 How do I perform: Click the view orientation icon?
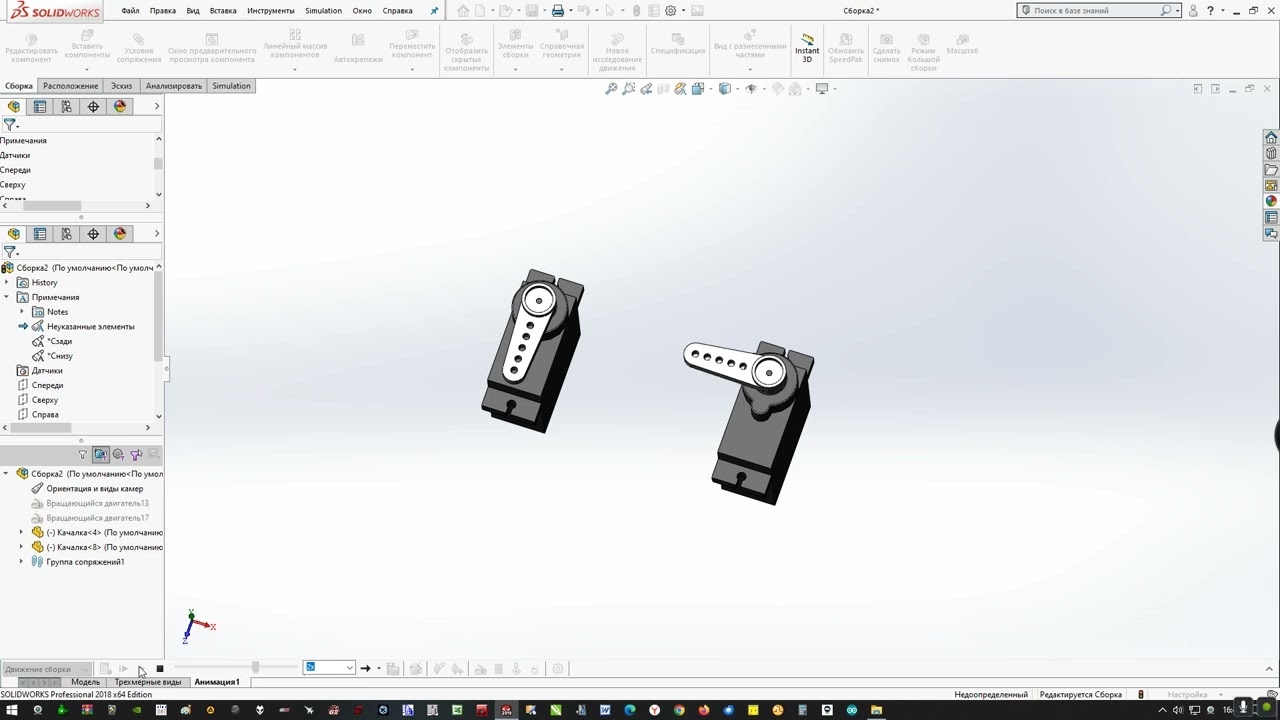click(x=698, y=89)
